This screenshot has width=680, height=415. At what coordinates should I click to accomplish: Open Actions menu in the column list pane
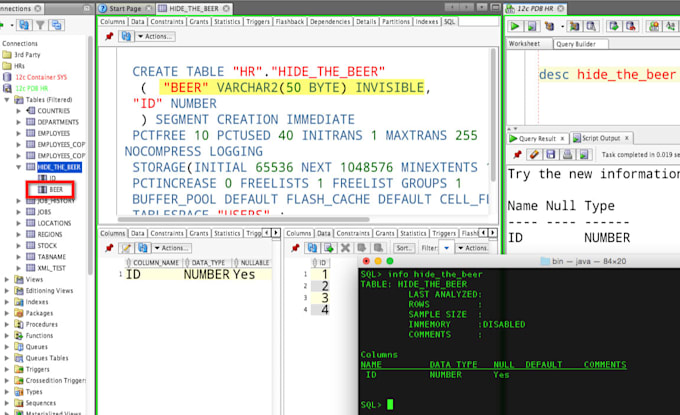tap(172, 248)
